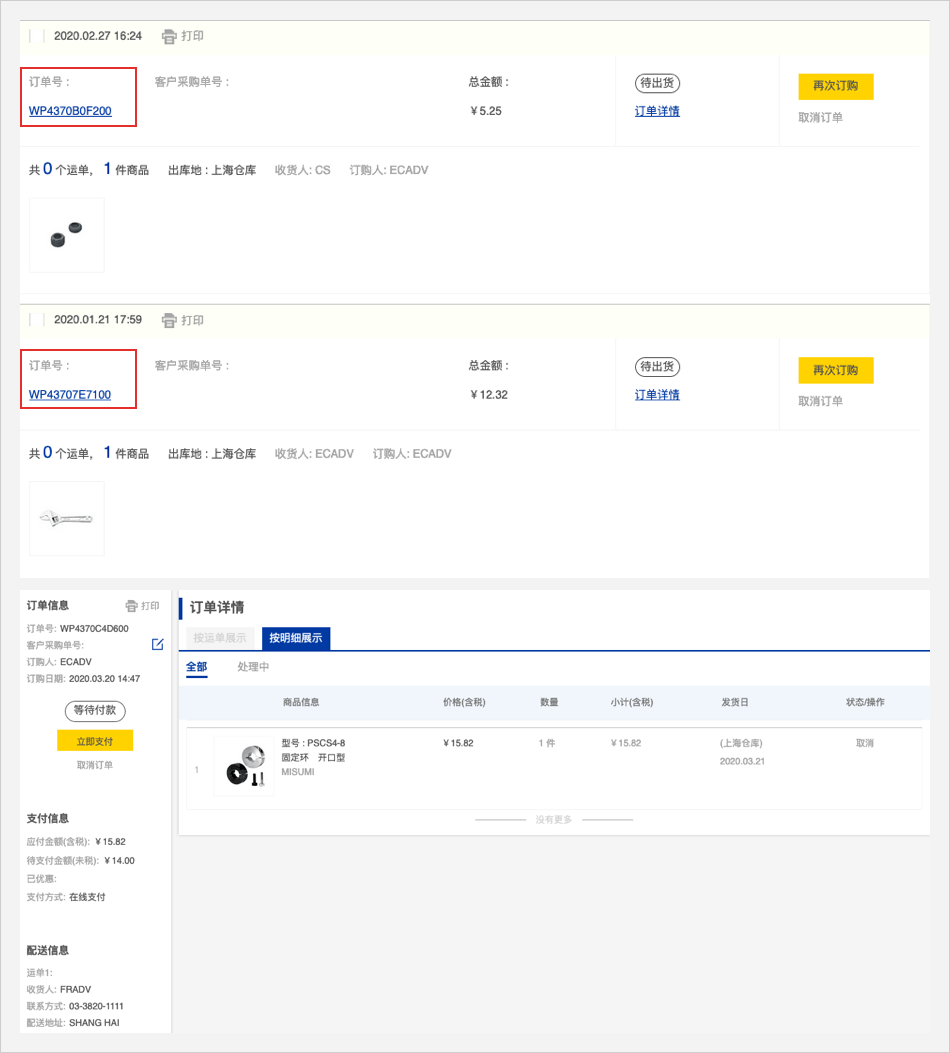The image size is (950, 1053).
Task: Select the 处理中 filter tab
Action: tap(253, 667)
